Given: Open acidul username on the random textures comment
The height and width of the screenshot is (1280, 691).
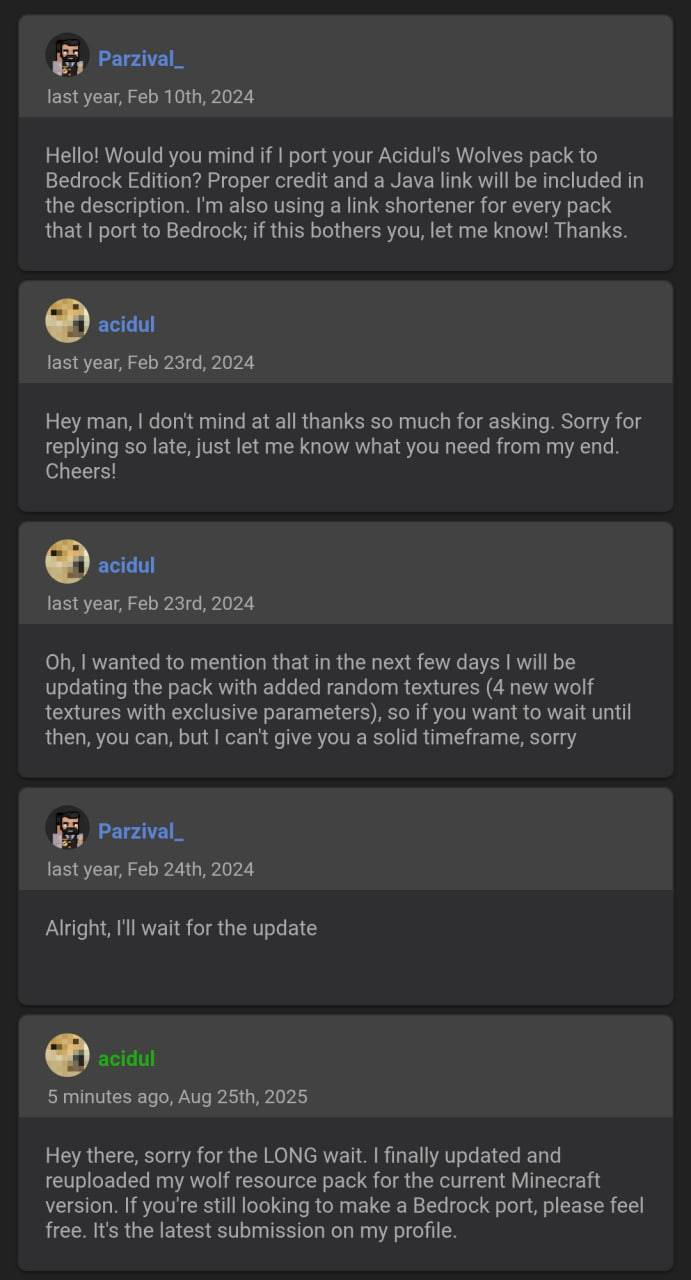Looking at the screenshot, I should click(x=126, y=565).
